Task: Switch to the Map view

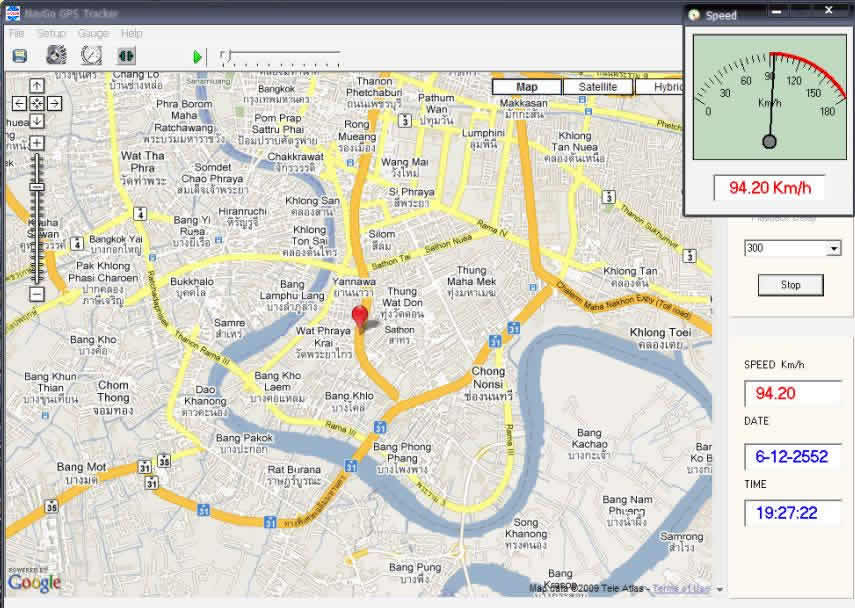Action: point(527,87)
